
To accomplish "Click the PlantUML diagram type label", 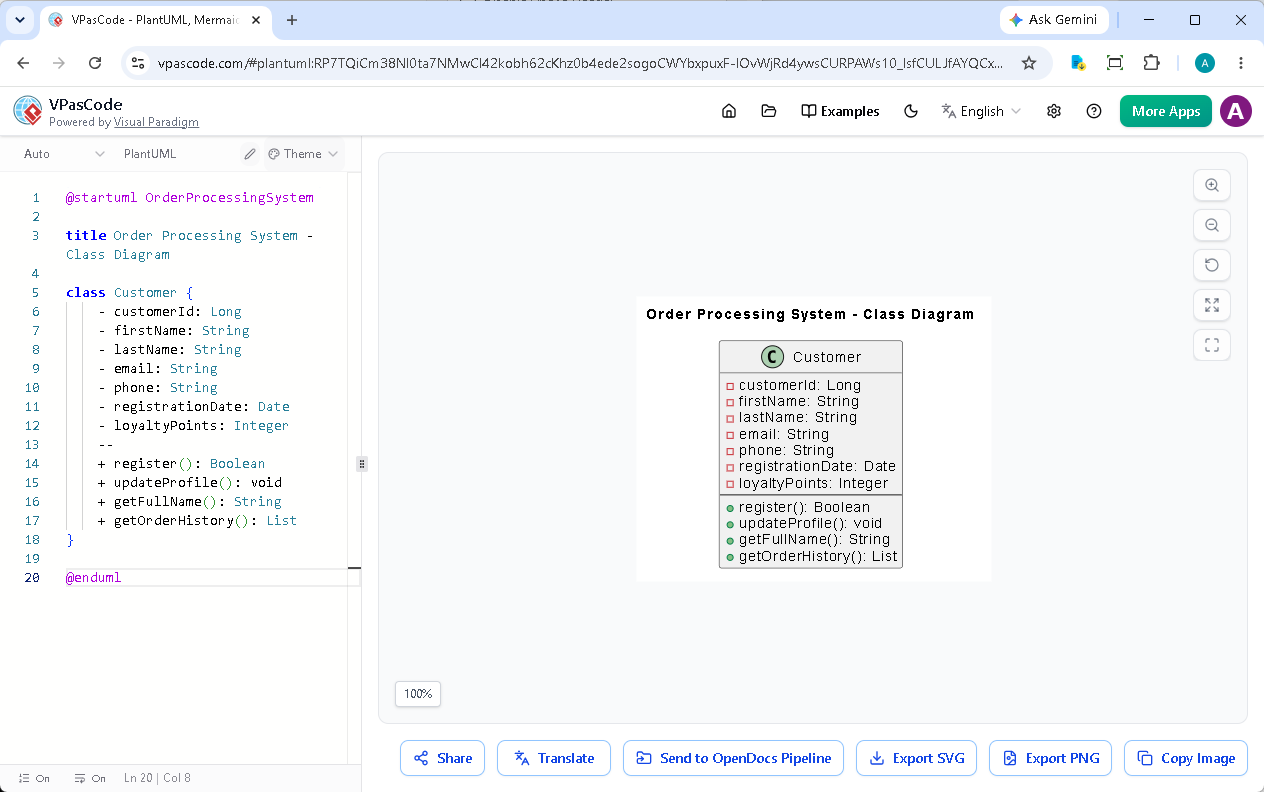I will pyautogui.click(x=150, y=154).
